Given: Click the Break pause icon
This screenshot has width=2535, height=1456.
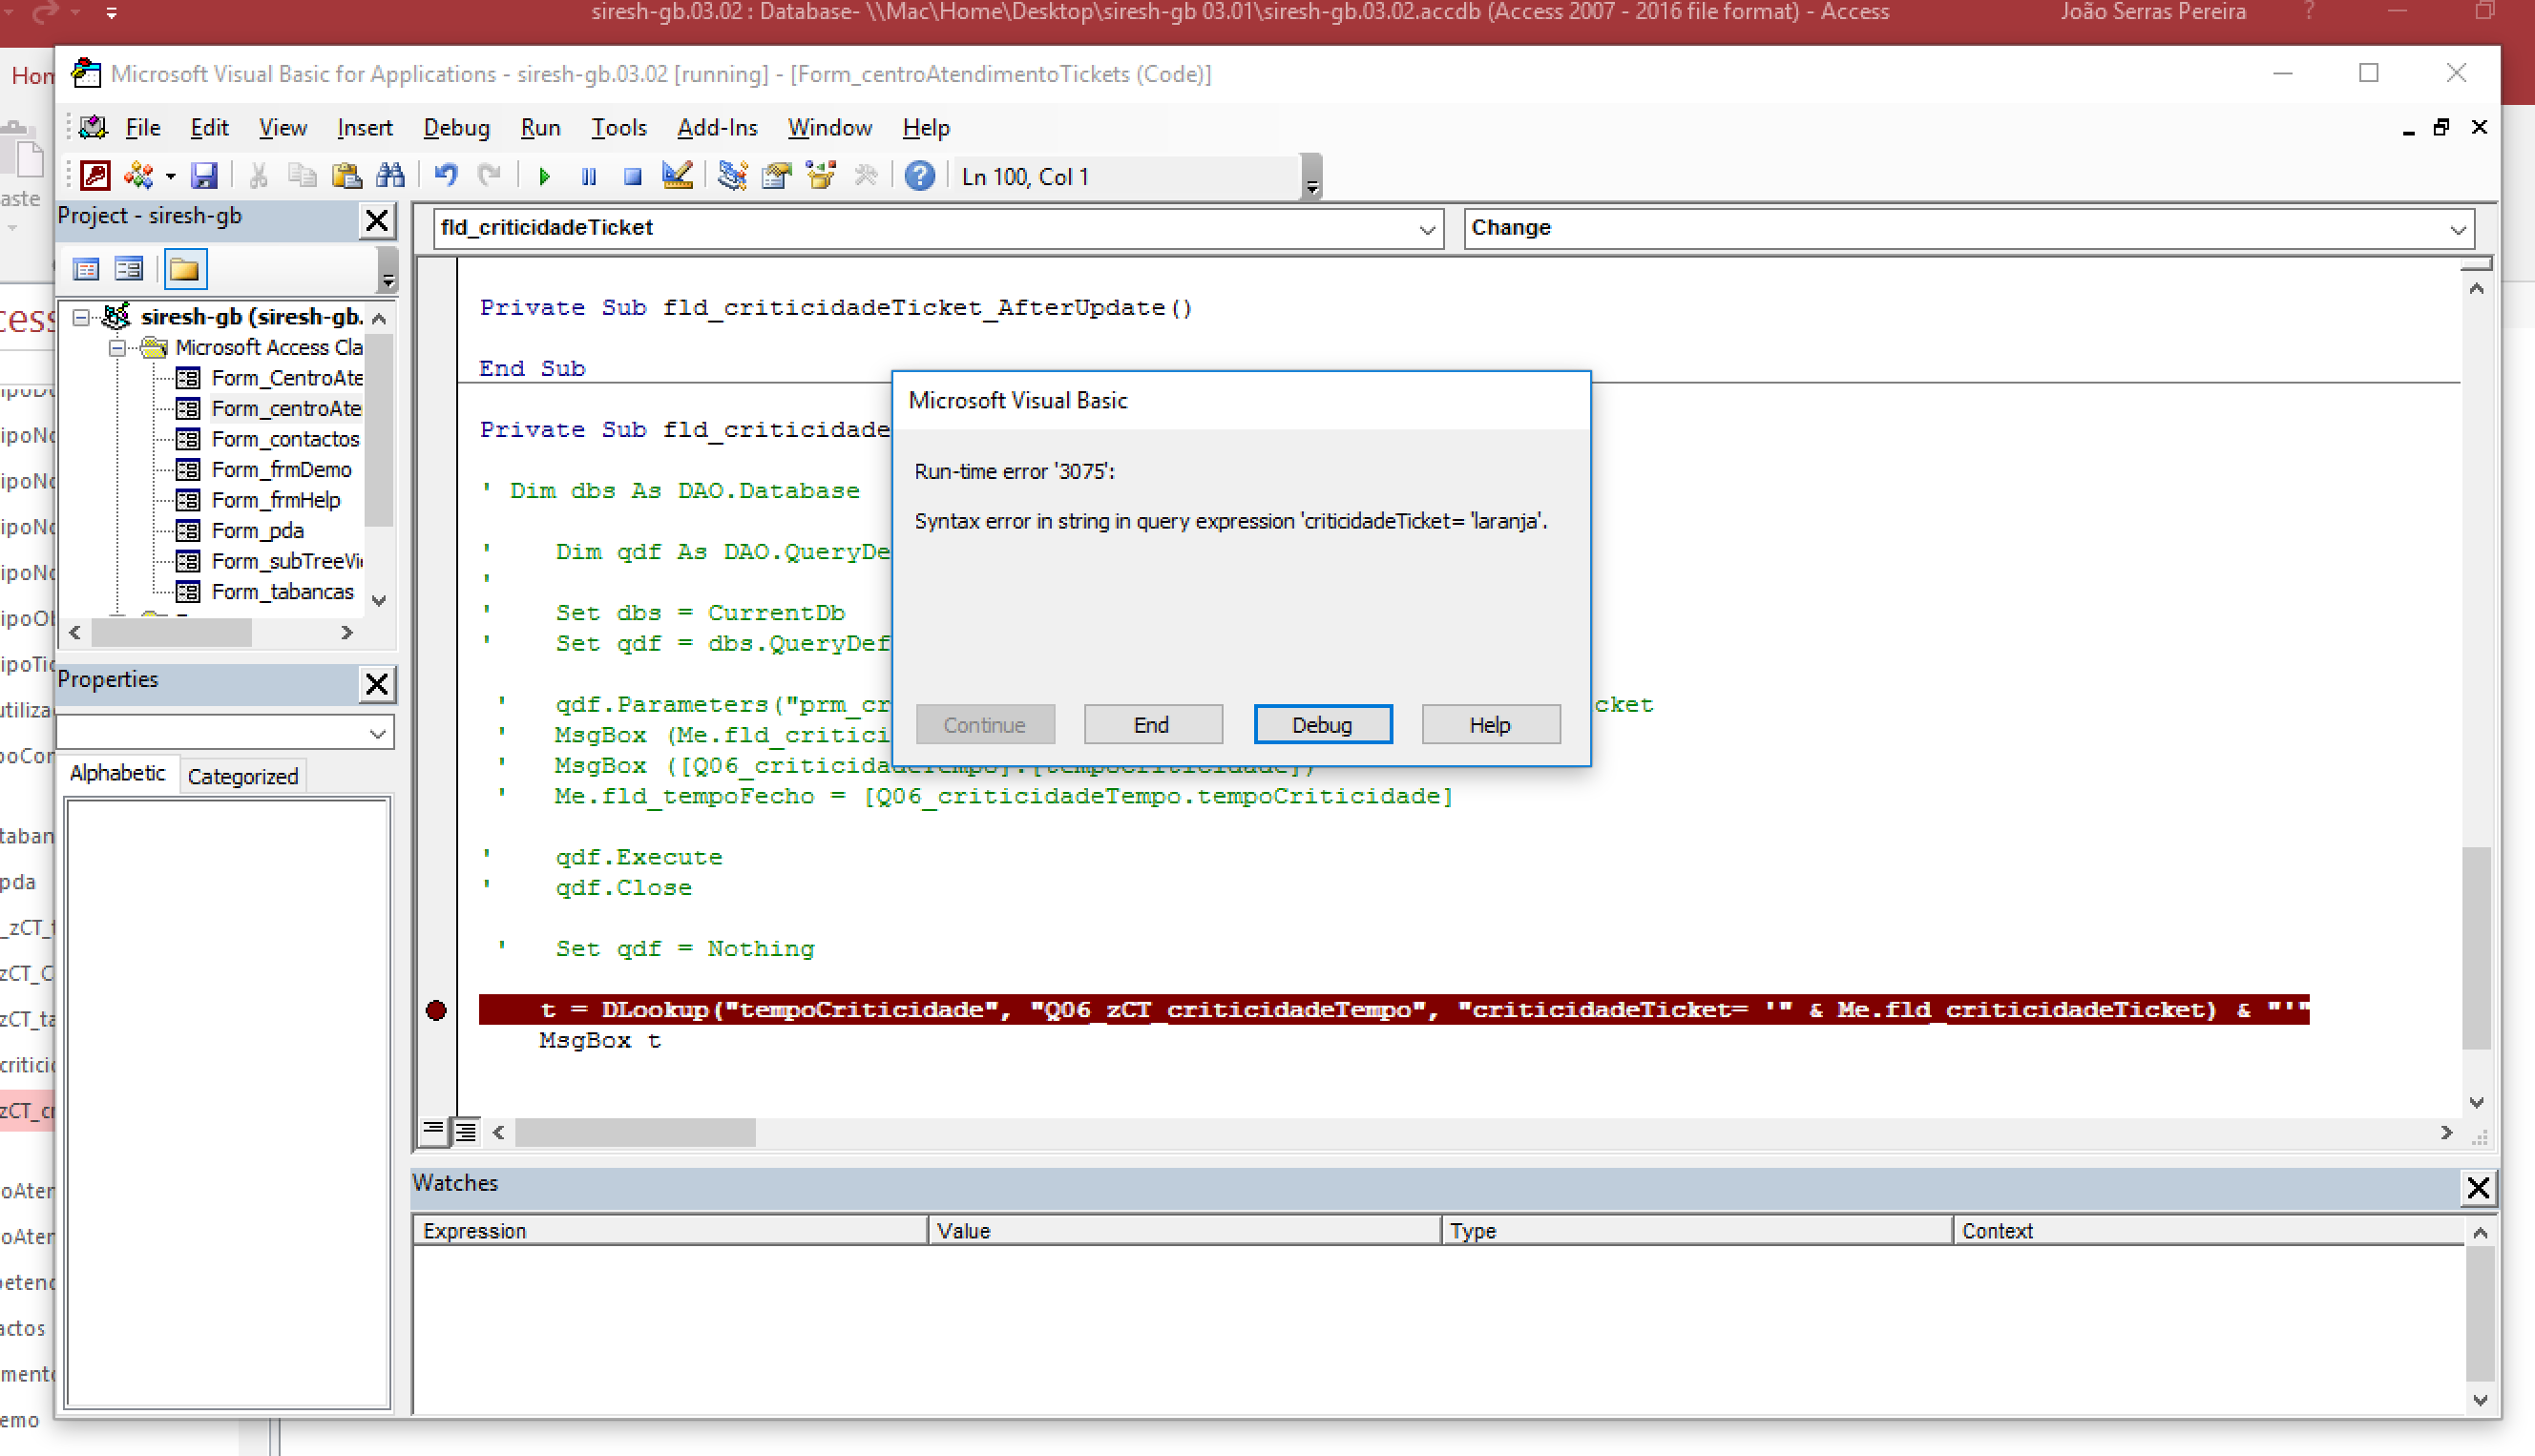Looking at the screenshot, I should coord(588,176).
